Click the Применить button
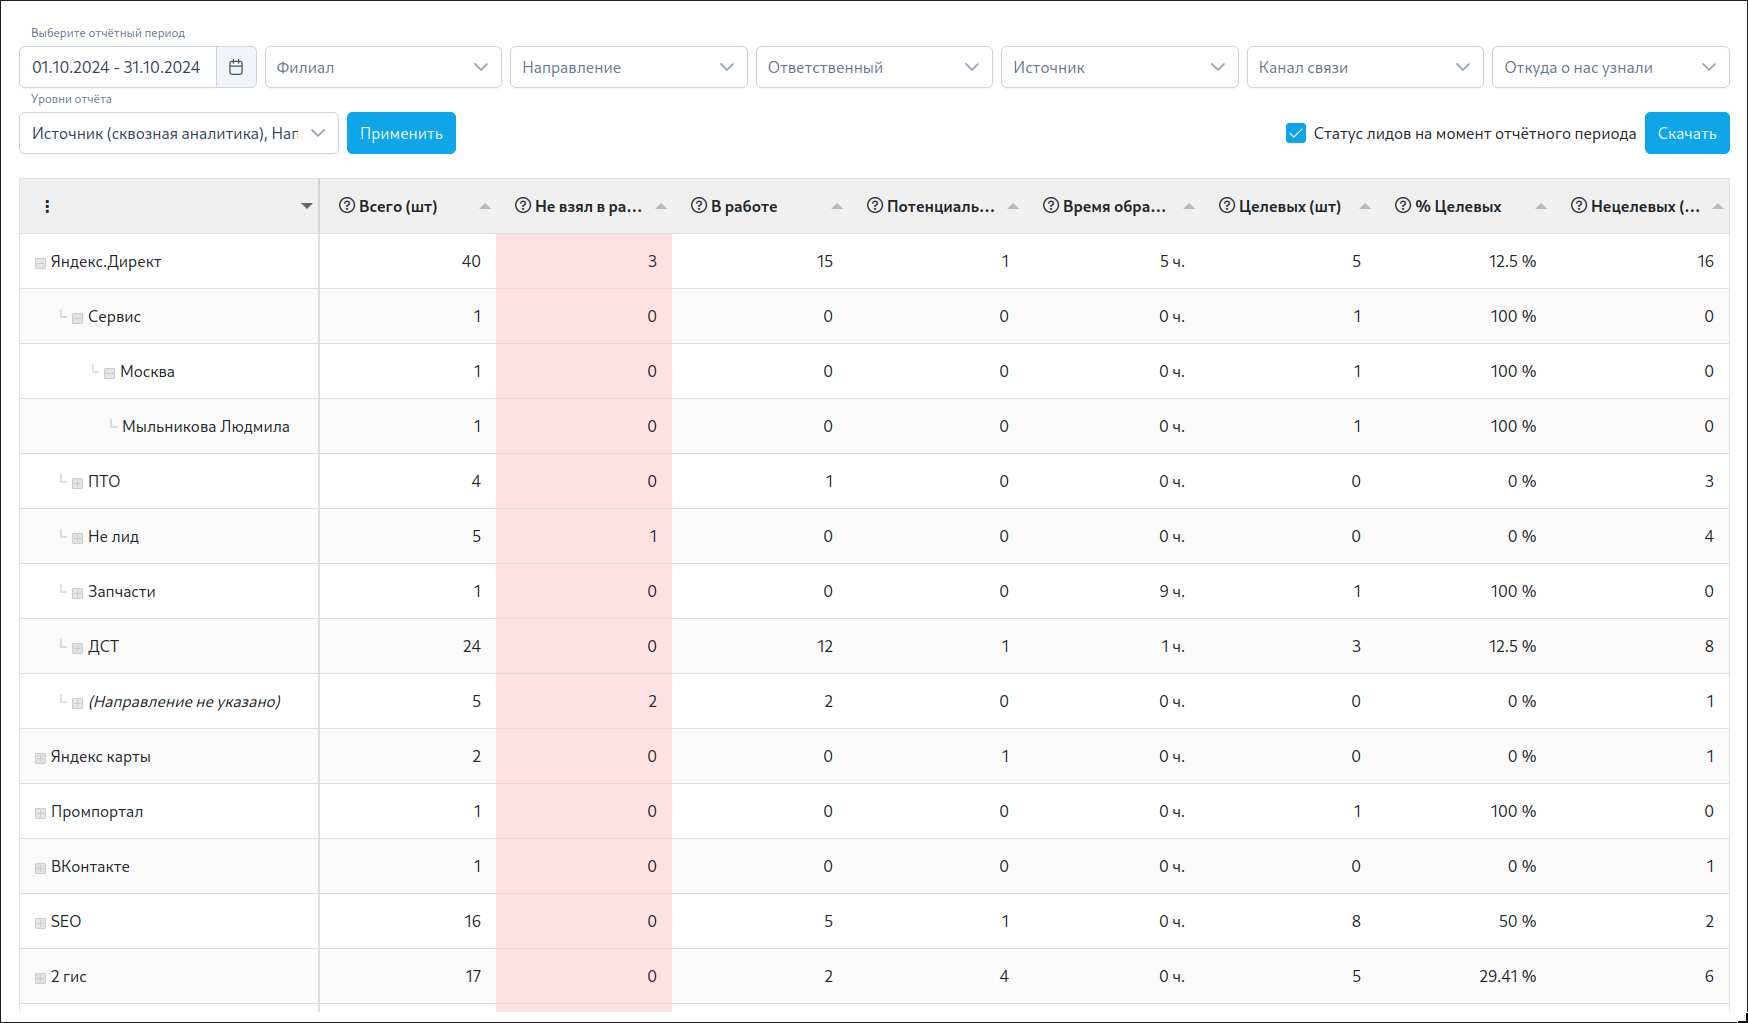 401,133
